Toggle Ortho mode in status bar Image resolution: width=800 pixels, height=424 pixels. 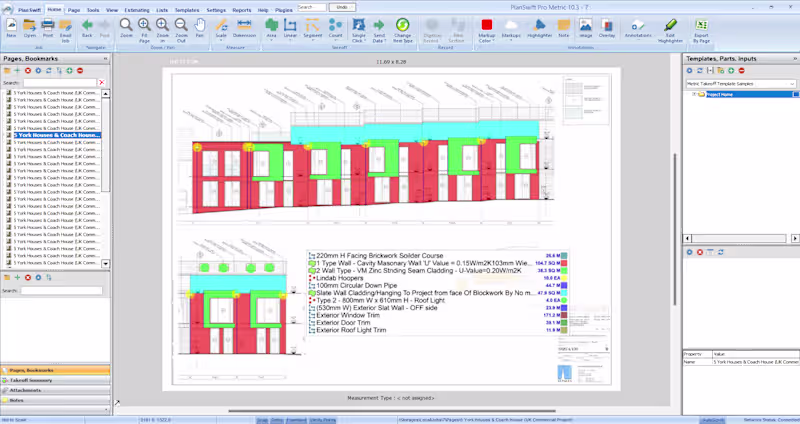click(x=277, y=420)
